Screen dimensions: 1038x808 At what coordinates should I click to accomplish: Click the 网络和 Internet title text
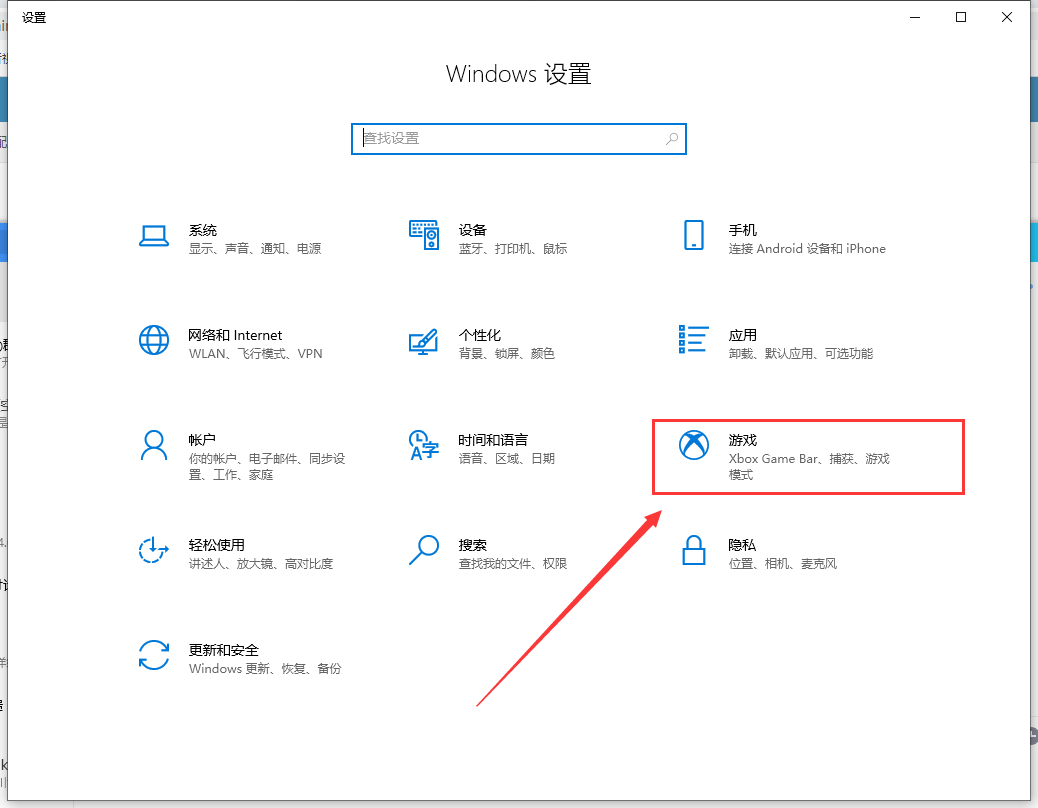pos(235,335)
